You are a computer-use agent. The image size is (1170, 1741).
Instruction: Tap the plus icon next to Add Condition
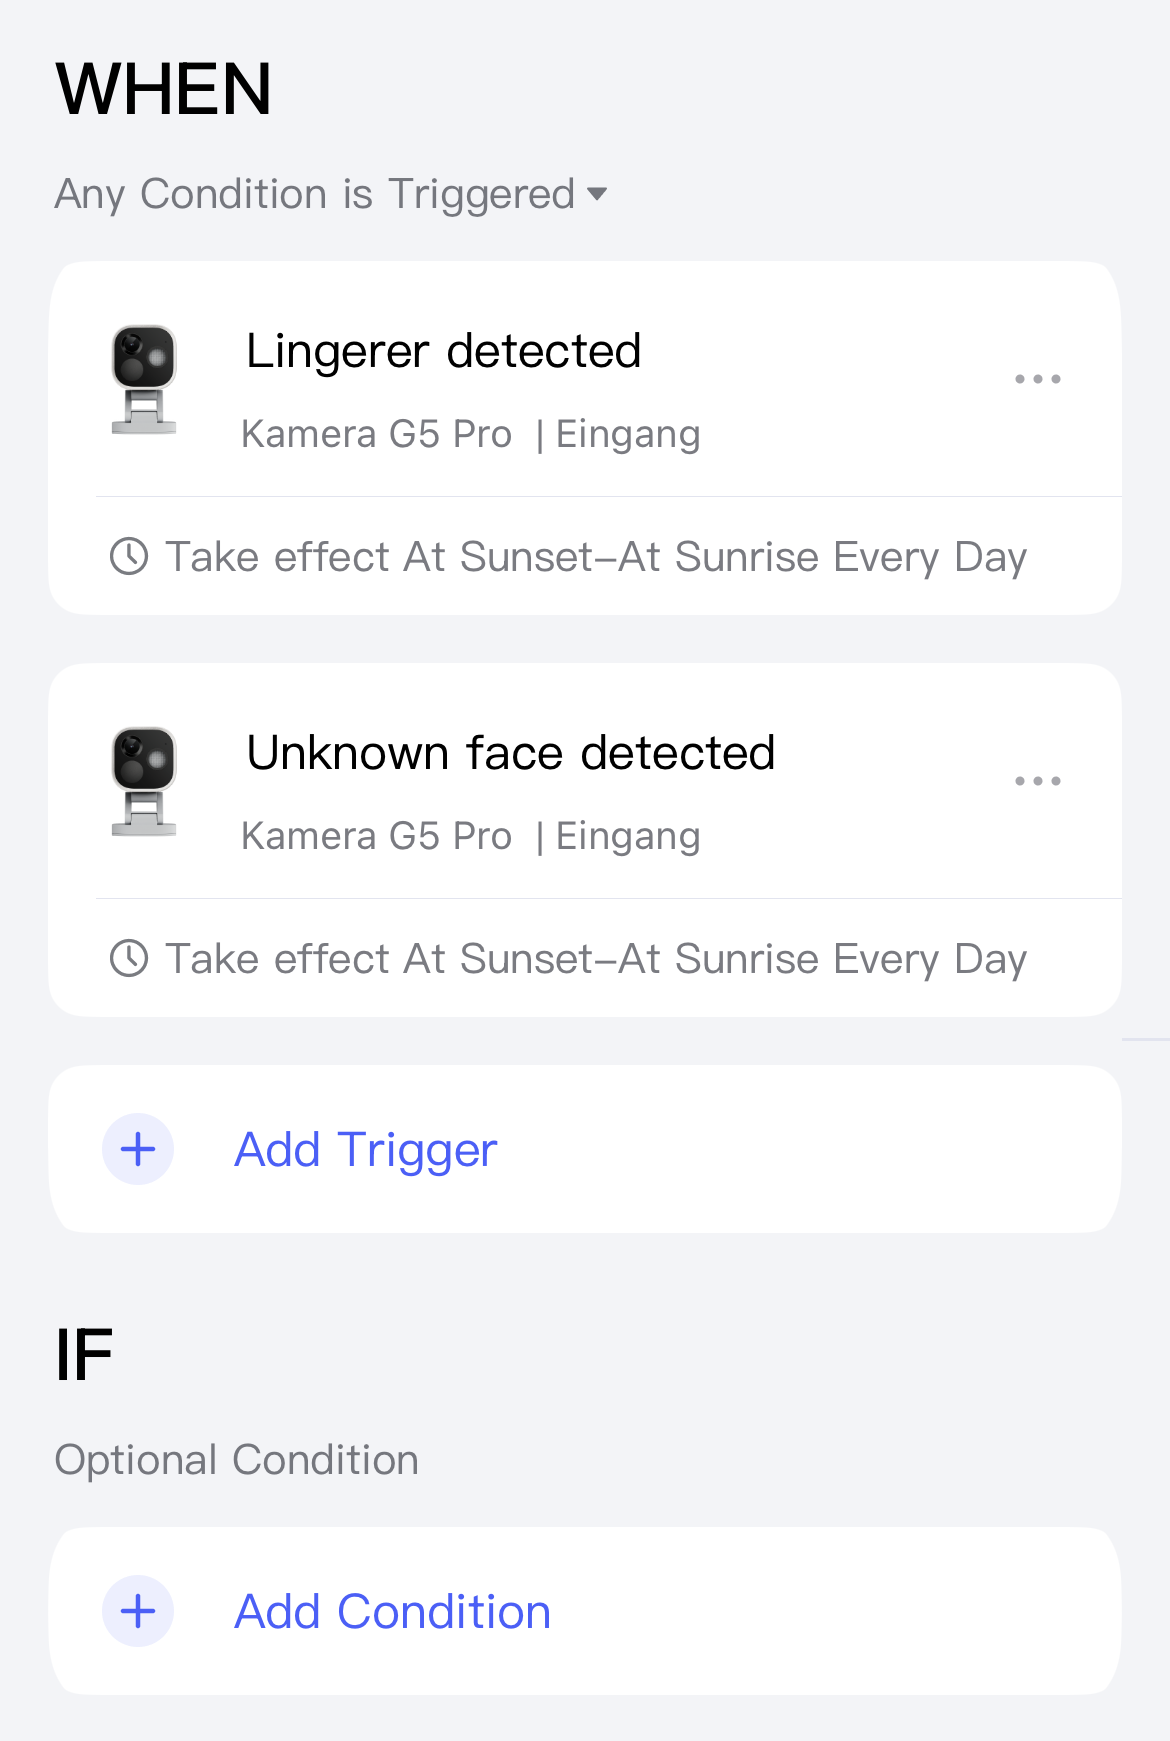(138, 1611)
